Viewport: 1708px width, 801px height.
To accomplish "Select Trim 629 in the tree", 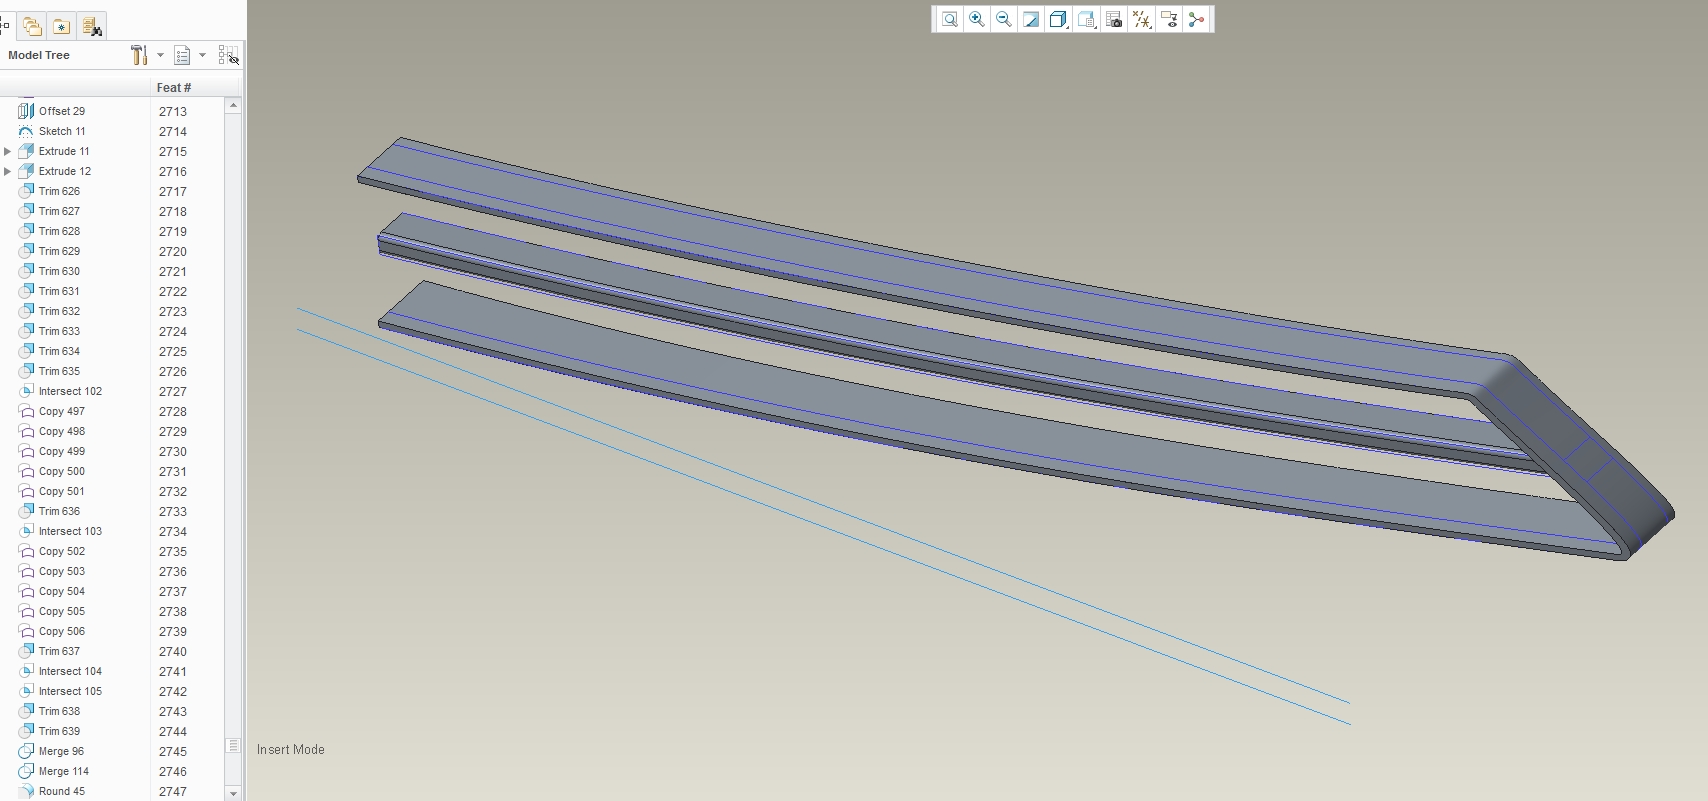I will point(59,251).
